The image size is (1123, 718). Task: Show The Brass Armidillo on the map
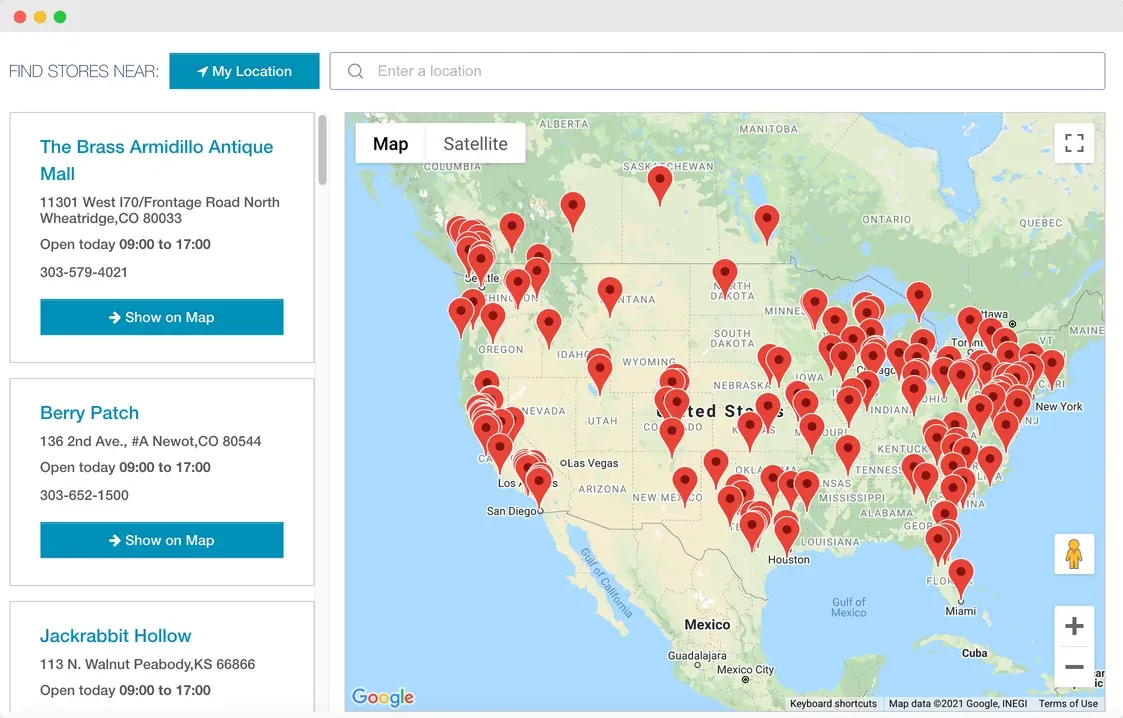tap(161, 316)
